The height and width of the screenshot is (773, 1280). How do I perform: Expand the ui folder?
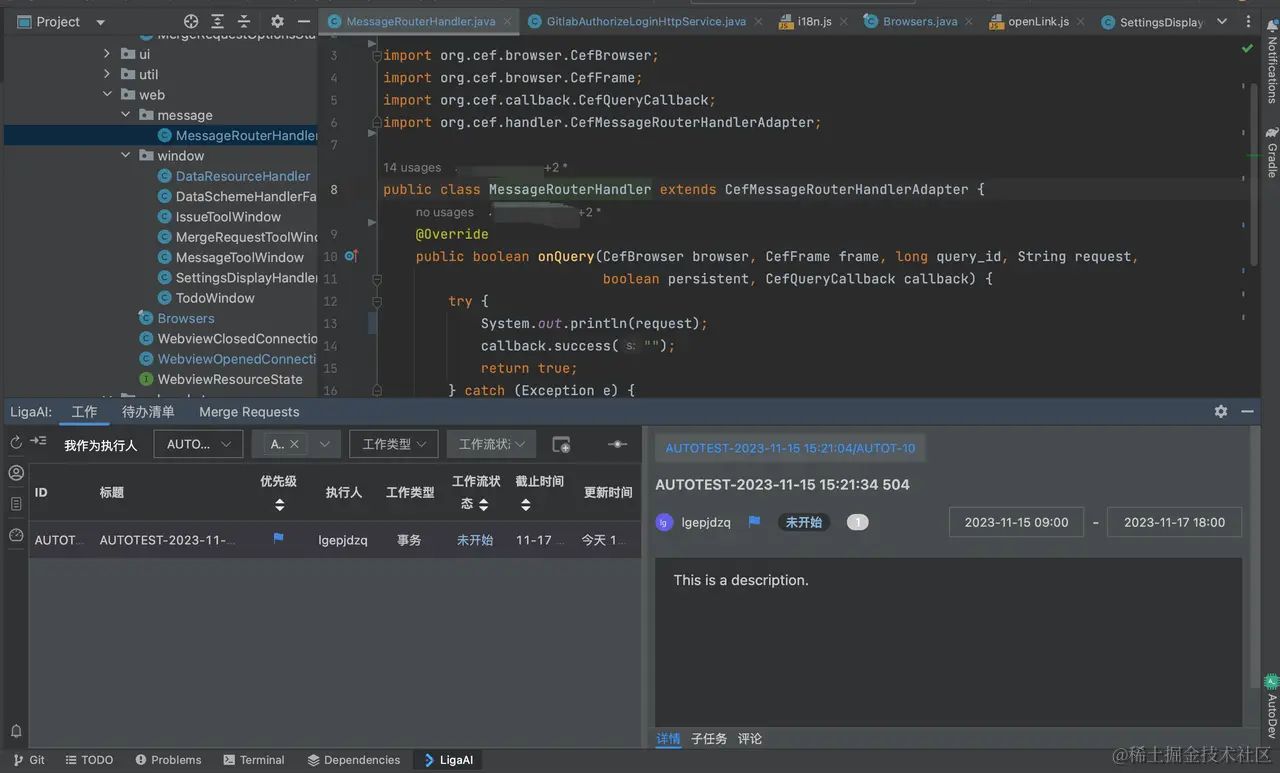click(x=107, y=54)
